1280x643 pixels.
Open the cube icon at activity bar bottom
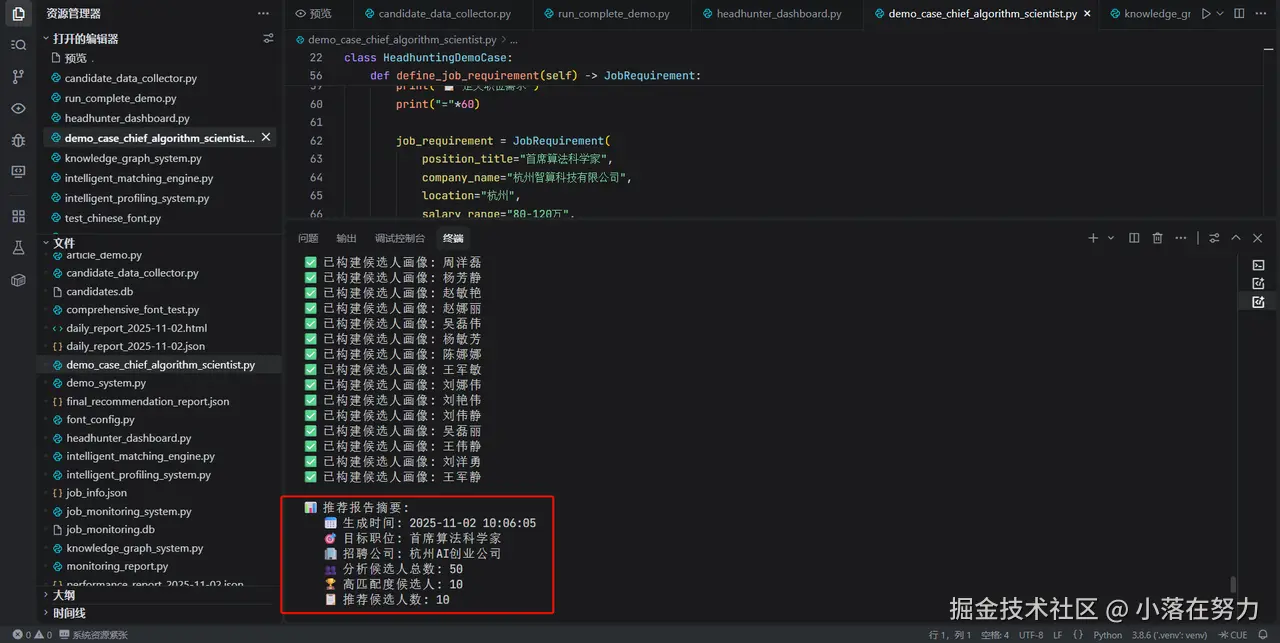point(18,279)
